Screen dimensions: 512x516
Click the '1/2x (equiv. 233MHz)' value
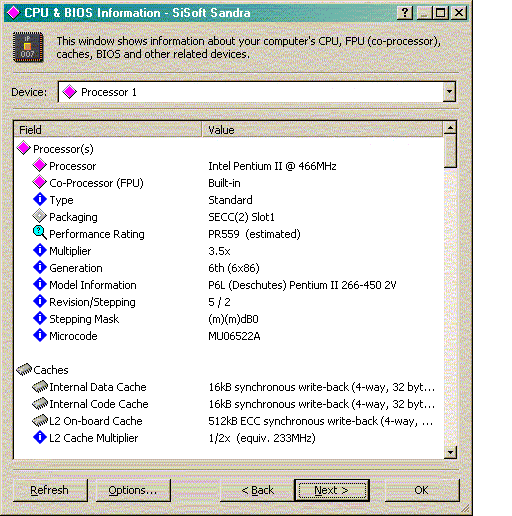(x=262, y=438)
